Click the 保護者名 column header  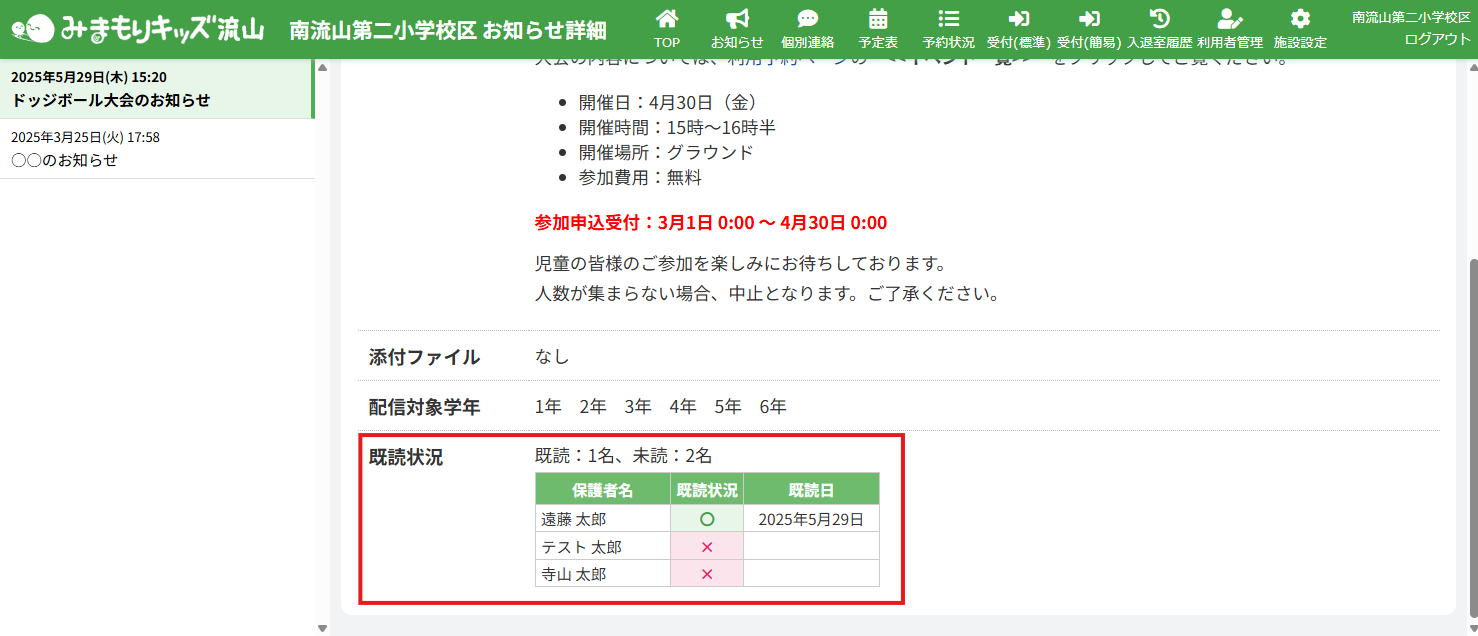[x=602, y=490]
